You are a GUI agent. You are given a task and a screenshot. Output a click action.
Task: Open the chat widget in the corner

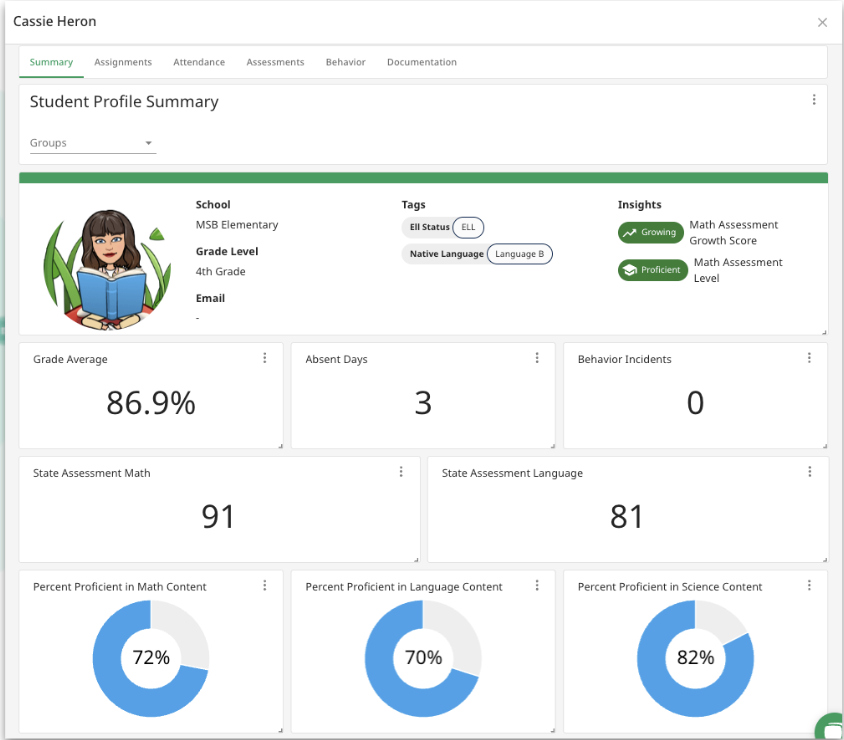(x=830, y=727)
